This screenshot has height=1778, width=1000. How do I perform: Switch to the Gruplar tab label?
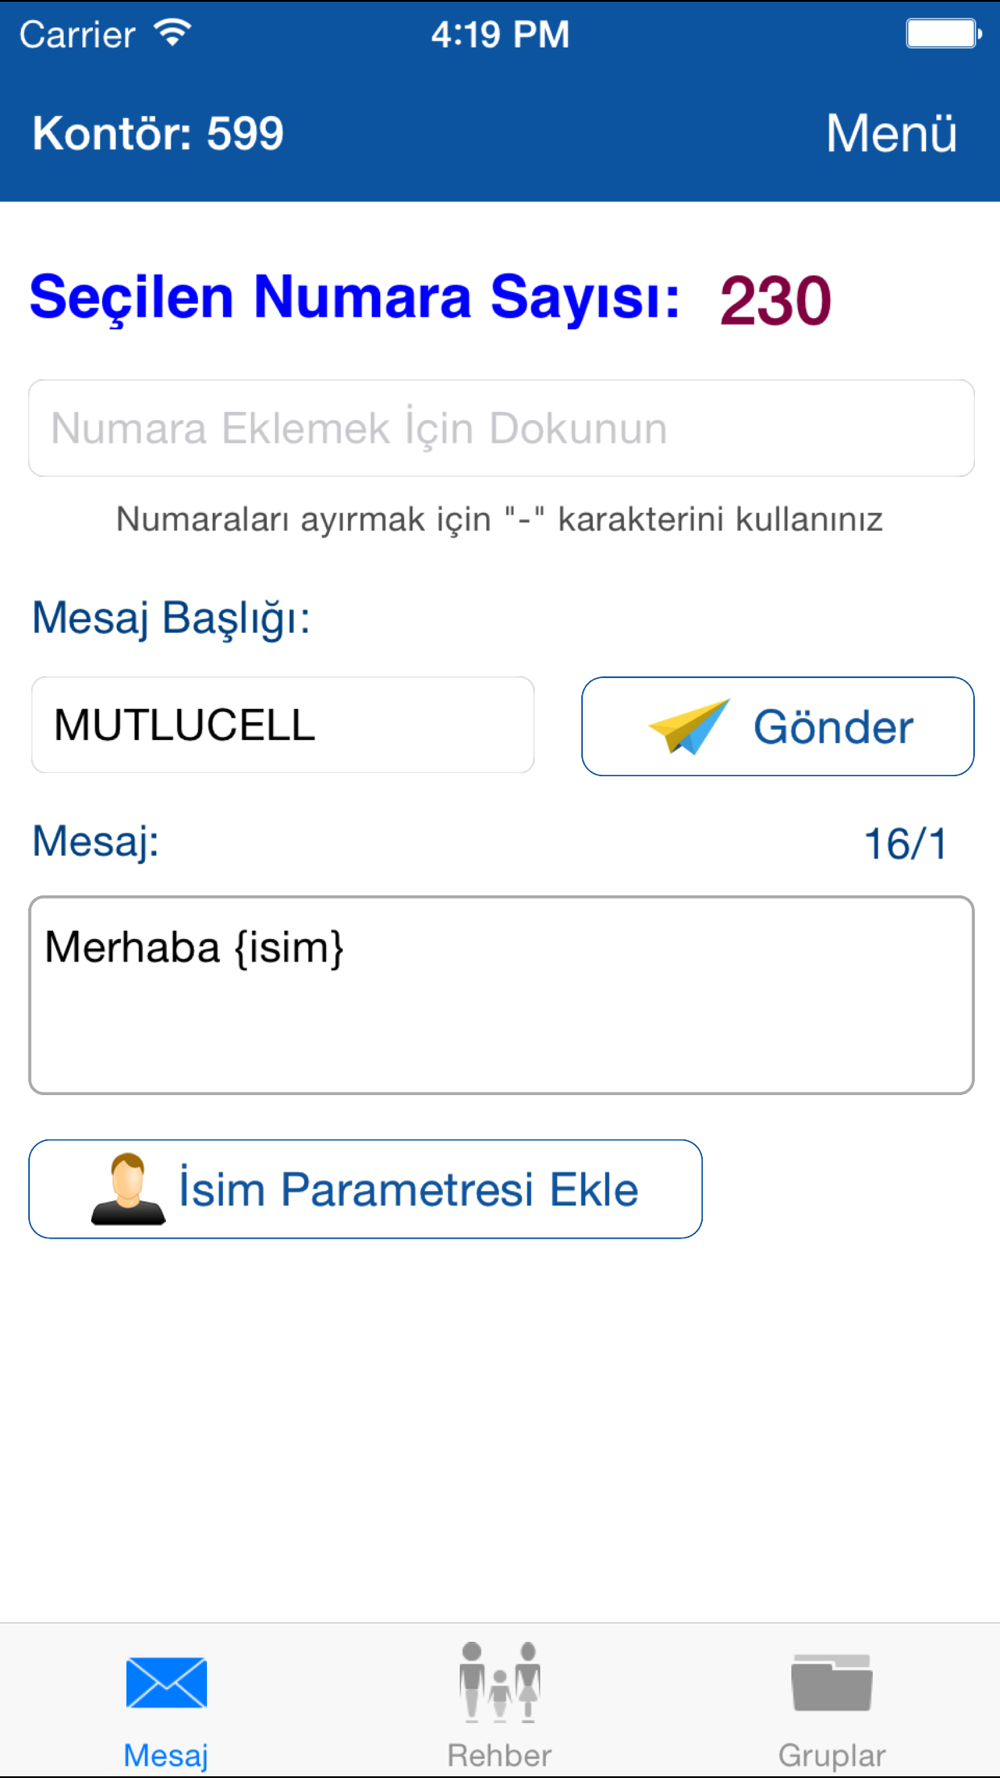click(831, 1755)
